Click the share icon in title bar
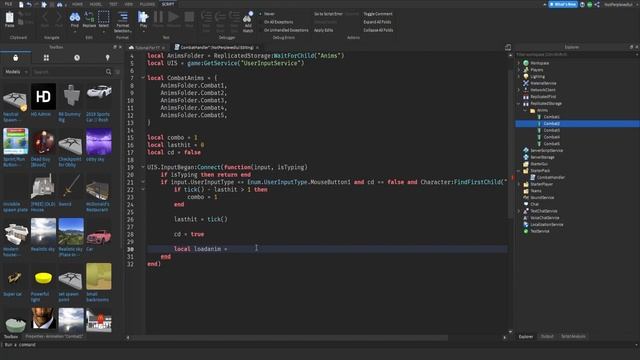Image resolution: width=640 pixels, height=360 pixels. (x=597, y=4)
